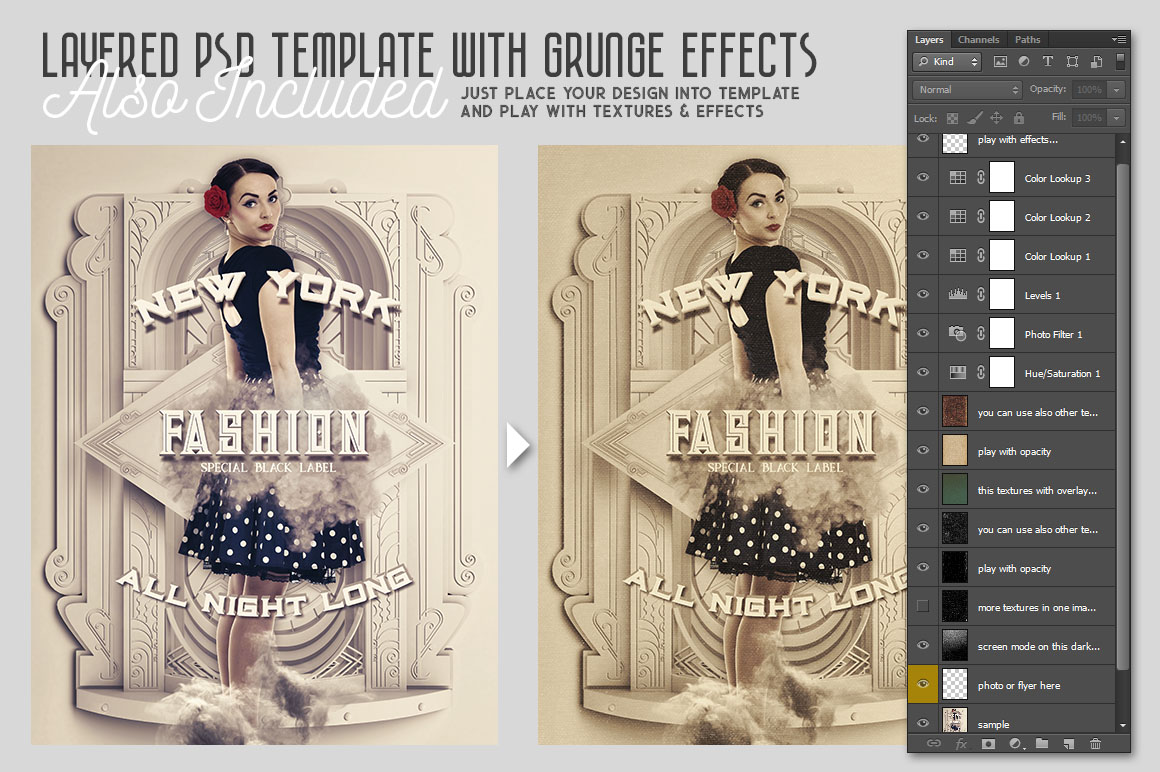Delete layer using the trash icon
Viewport: 1160px width, 772px height.
1095,743
